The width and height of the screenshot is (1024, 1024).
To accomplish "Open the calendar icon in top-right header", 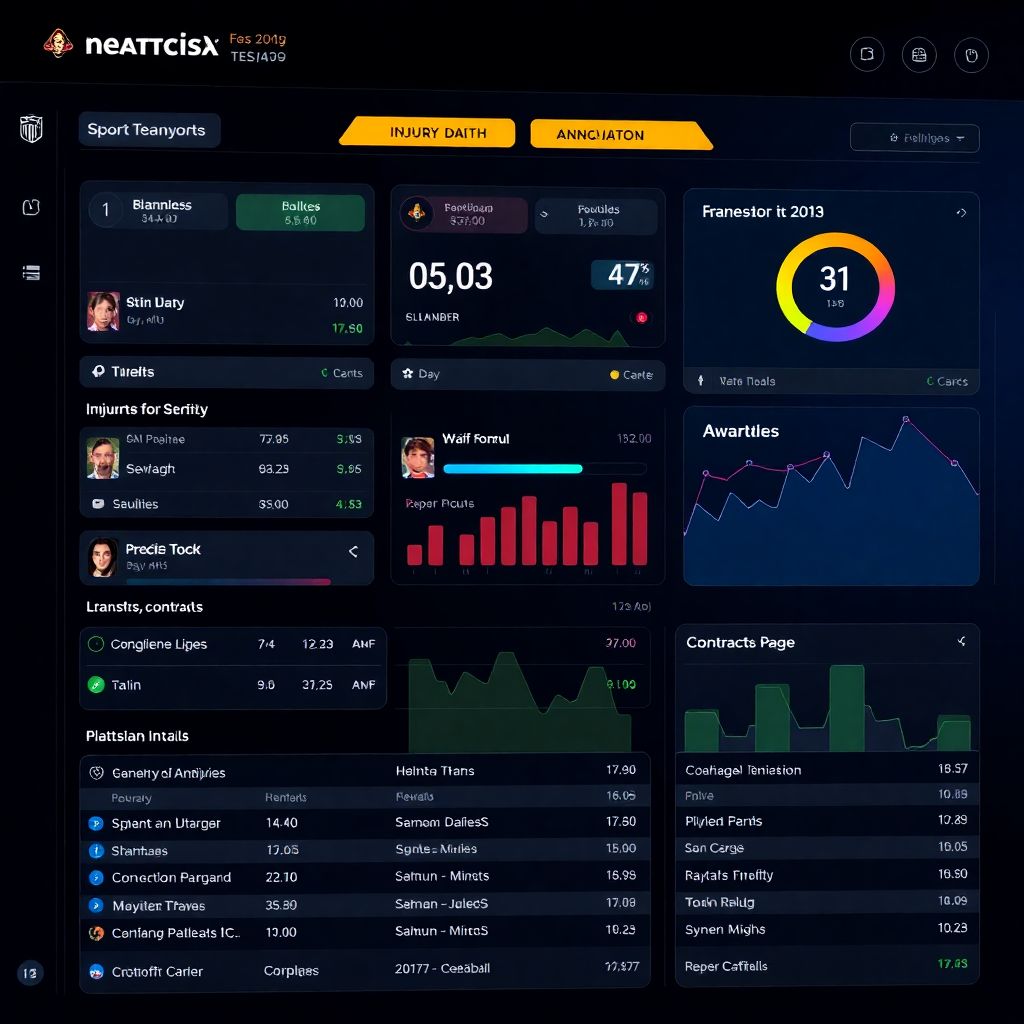I will (x=919, y=55).
